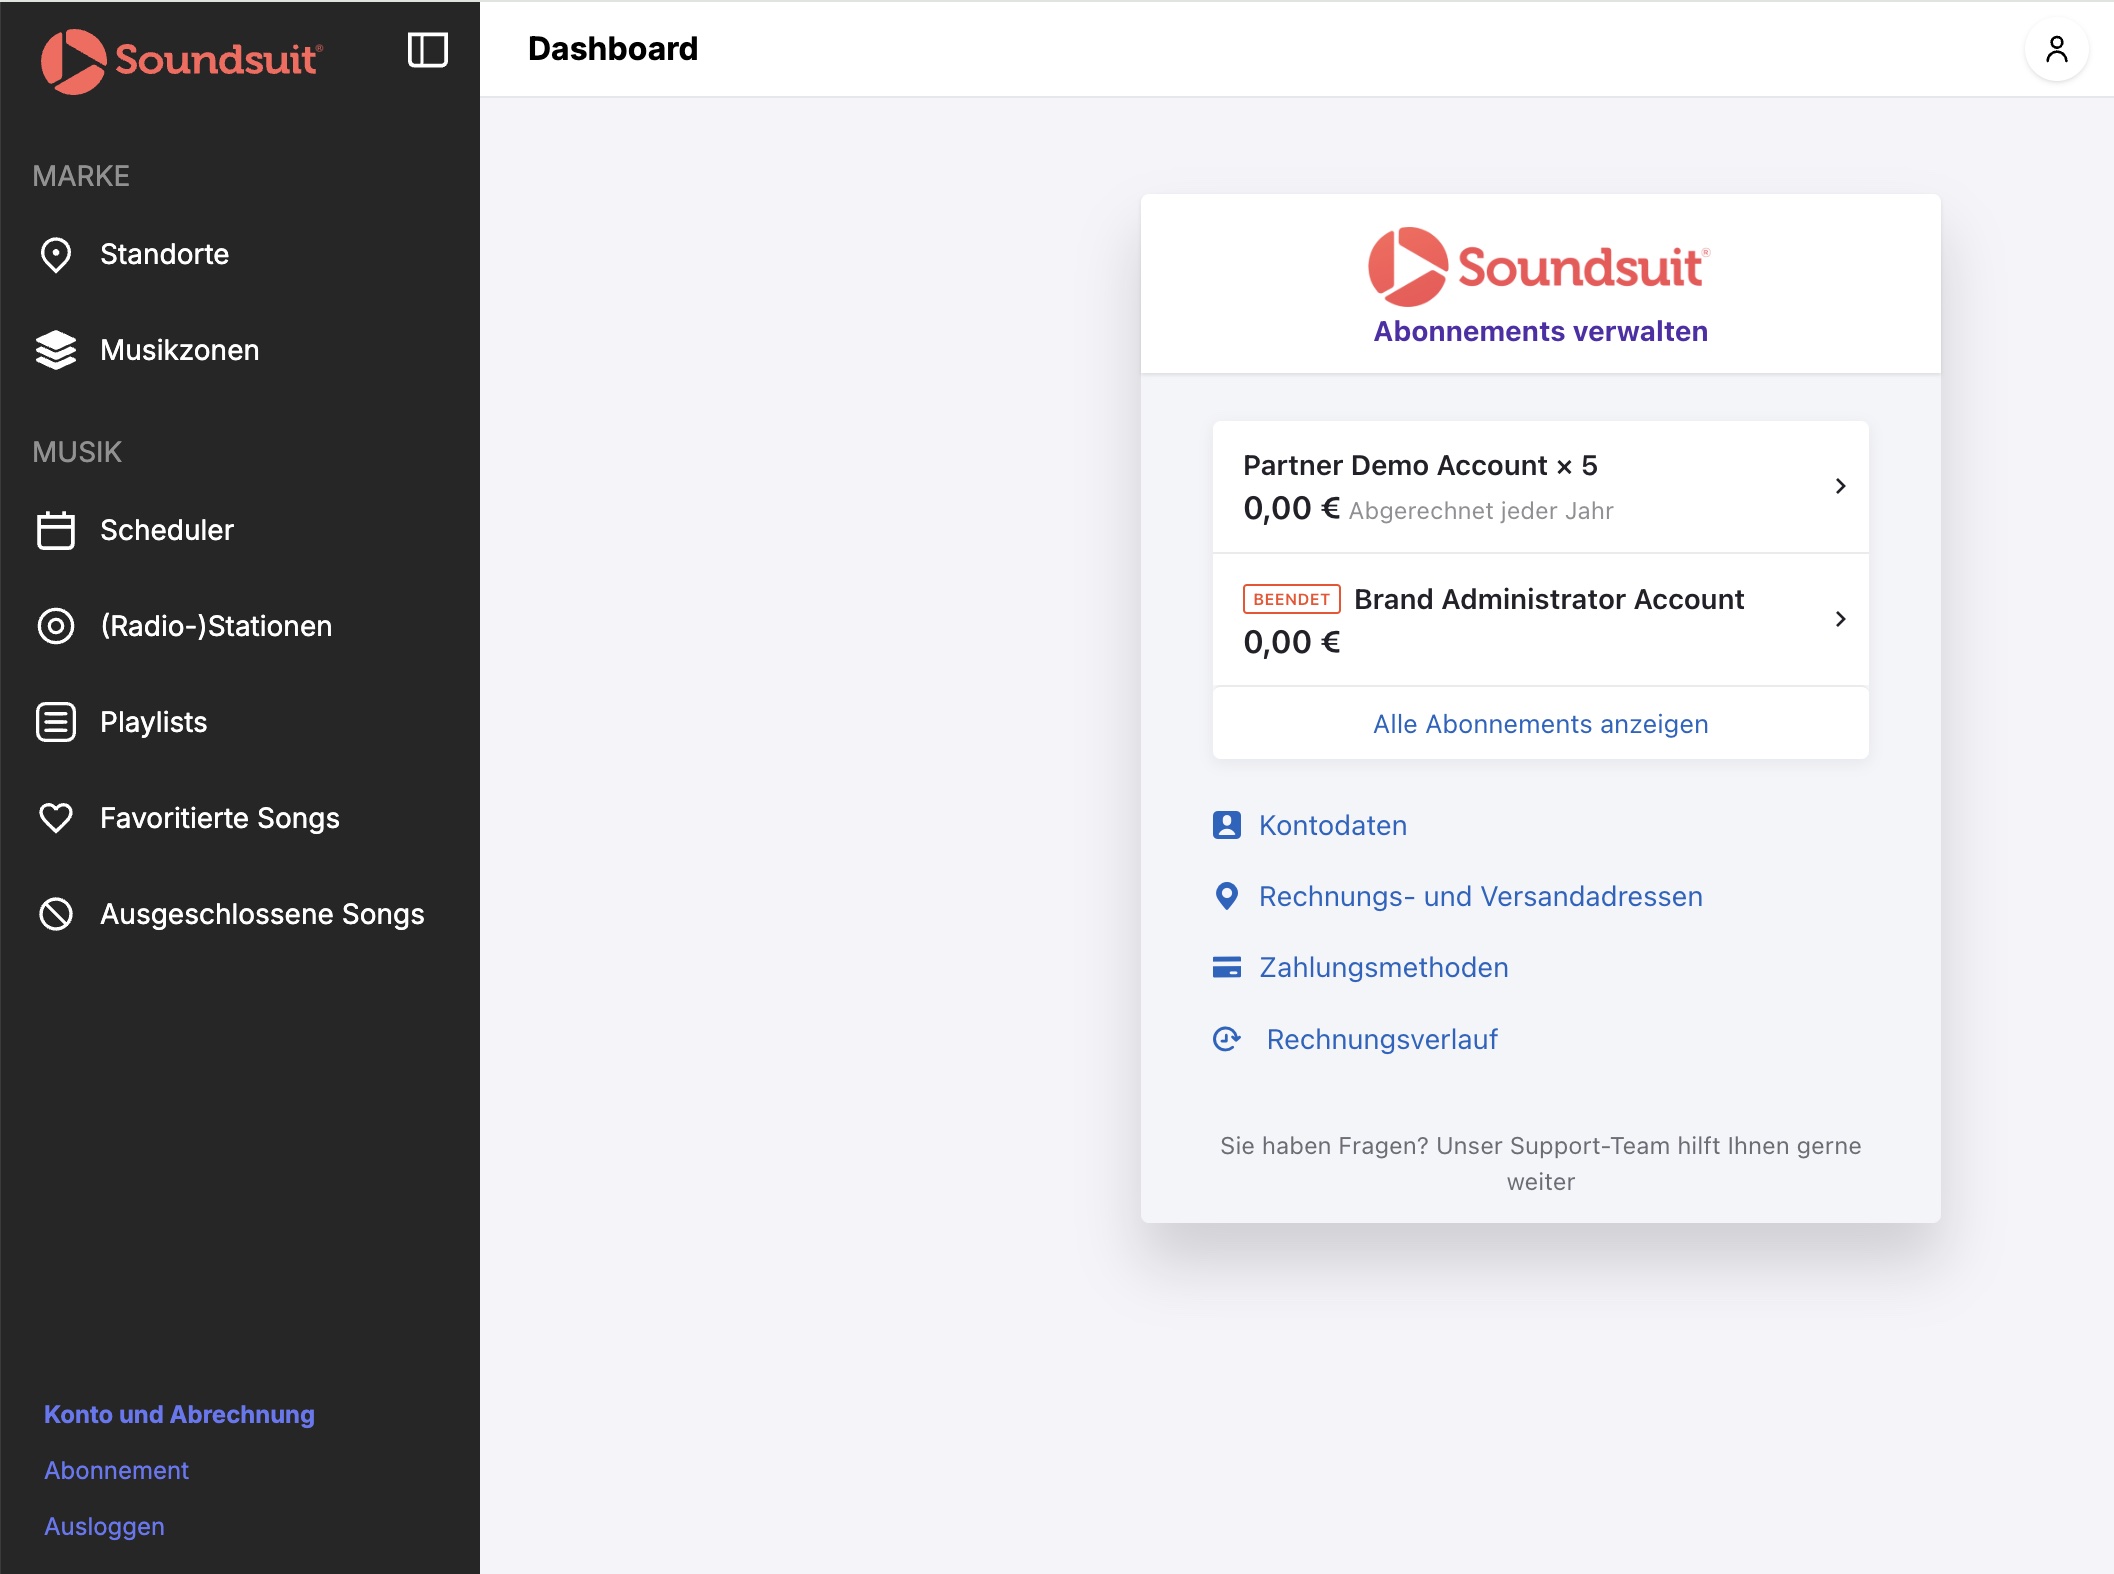
Task: Open Partner Demo Account × 5 subscription
Action: (1540, 487)
